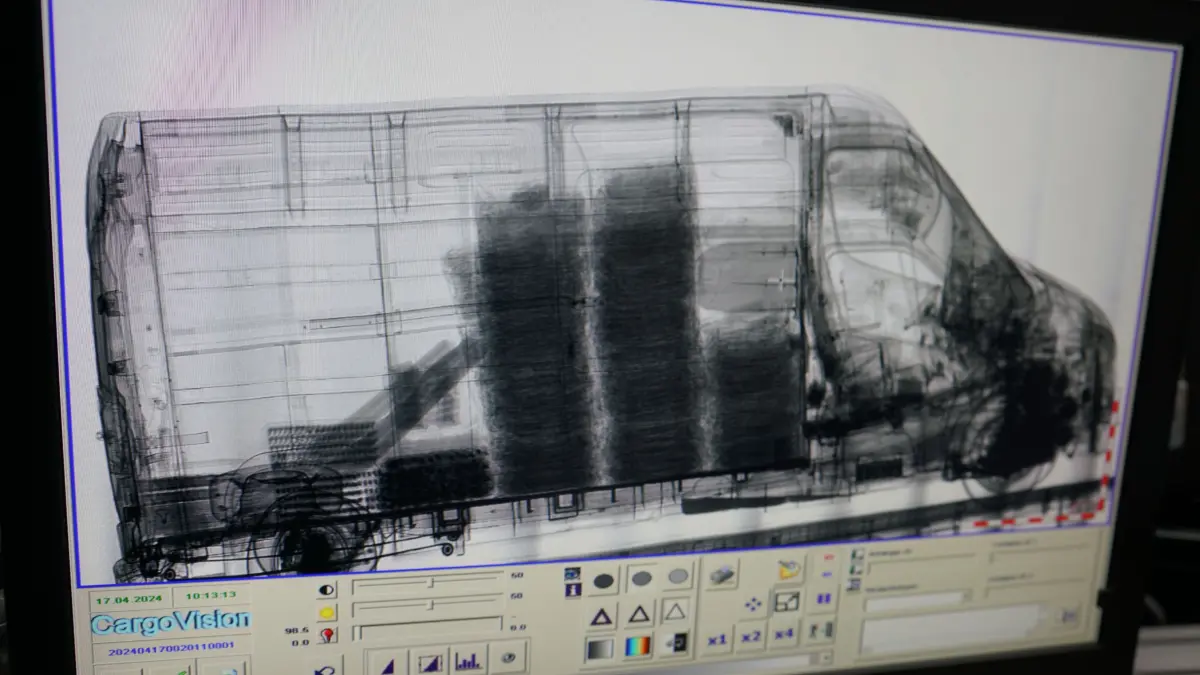Toggle the lightest gray oval filter
The image size is (1200, 675).
point(678,576)
